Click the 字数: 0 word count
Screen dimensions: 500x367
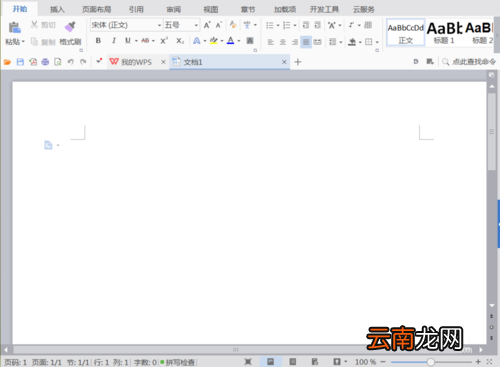(145, 362)
